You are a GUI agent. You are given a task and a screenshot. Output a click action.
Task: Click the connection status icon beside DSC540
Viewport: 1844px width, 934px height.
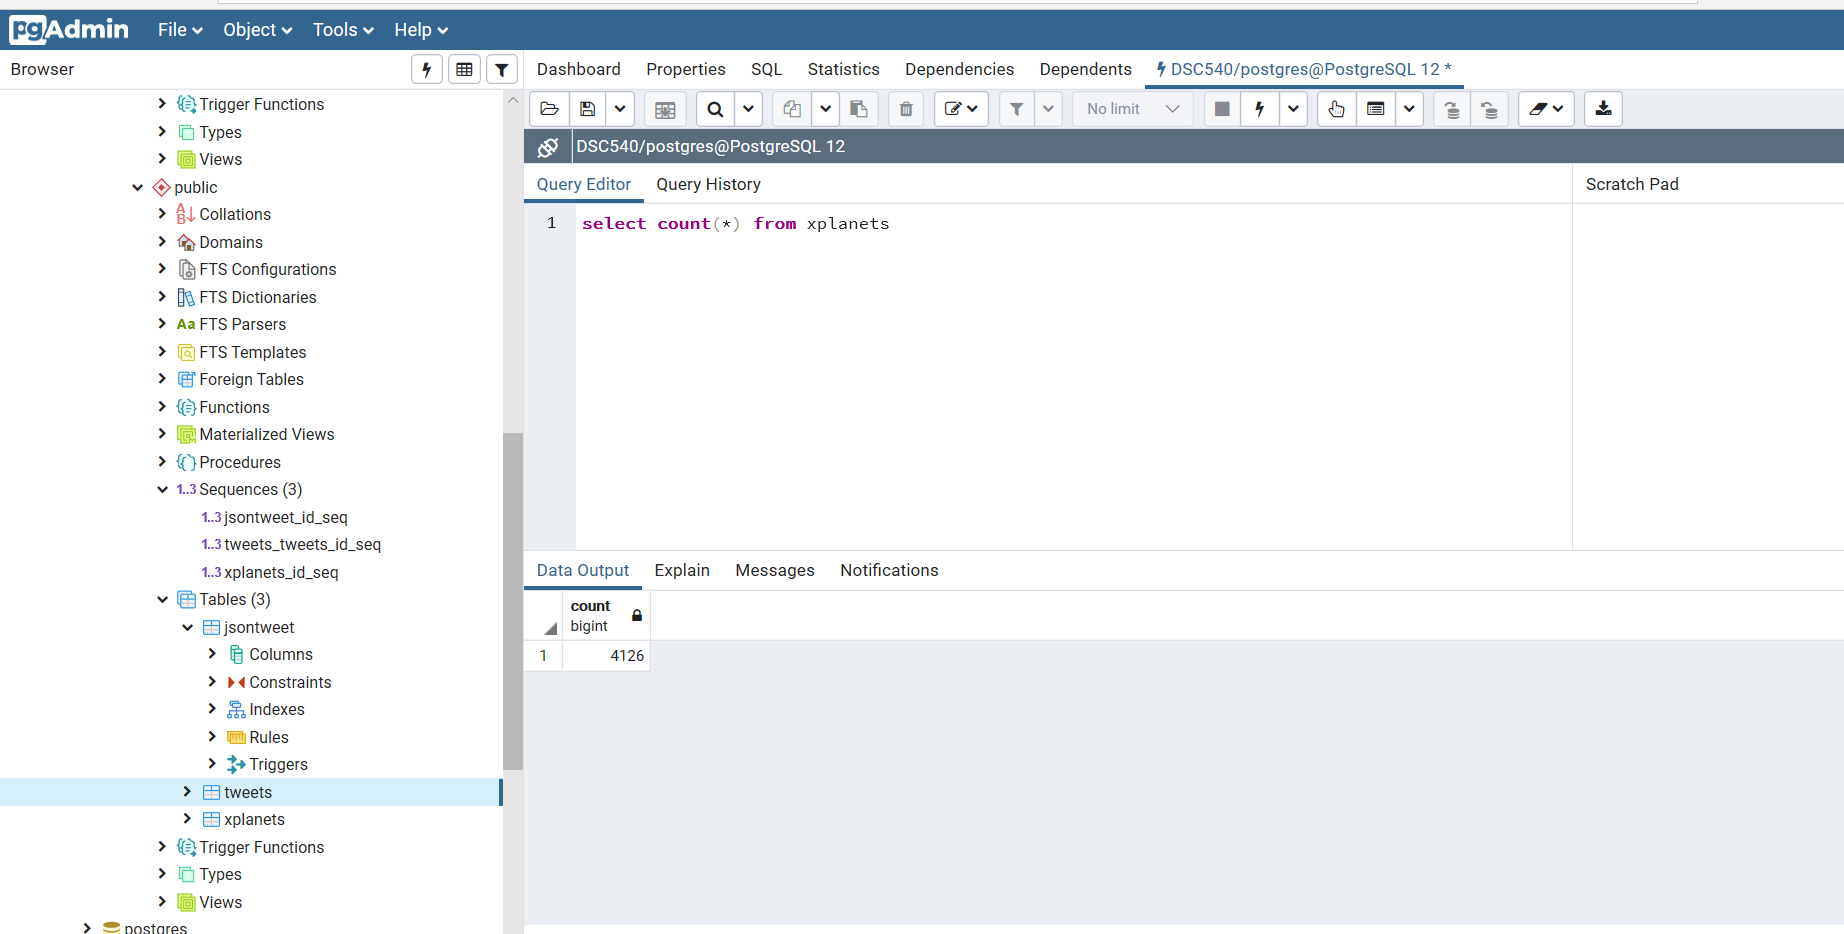pyautogui.click(x=548, y=147)
